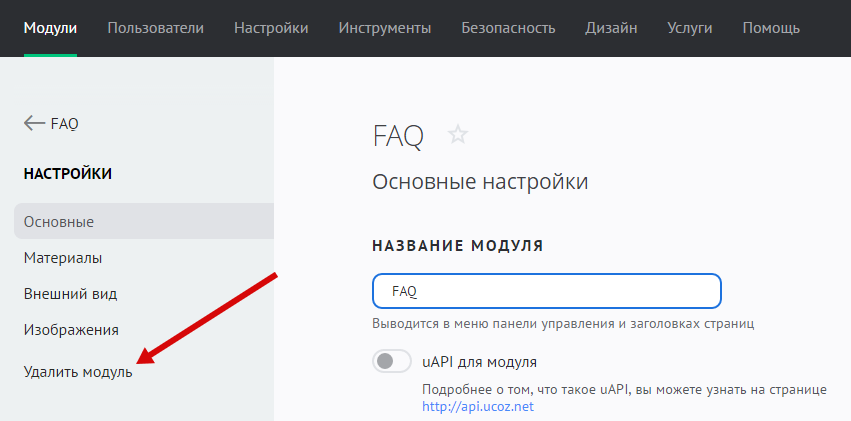This screenshot has height=421, width=851.
Task: Open Изображения settings section
Action: coord(71,329)
